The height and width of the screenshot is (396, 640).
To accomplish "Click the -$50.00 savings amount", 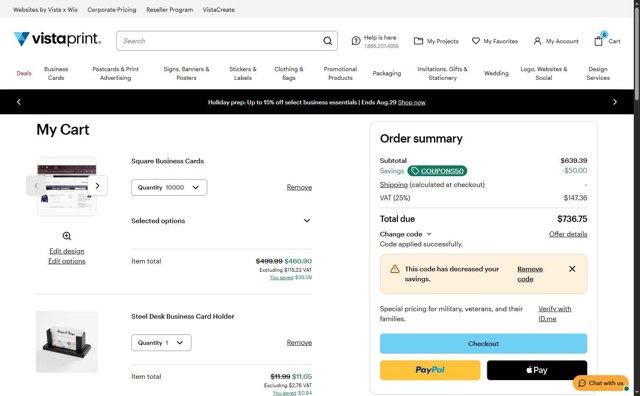I will [575, 171].
